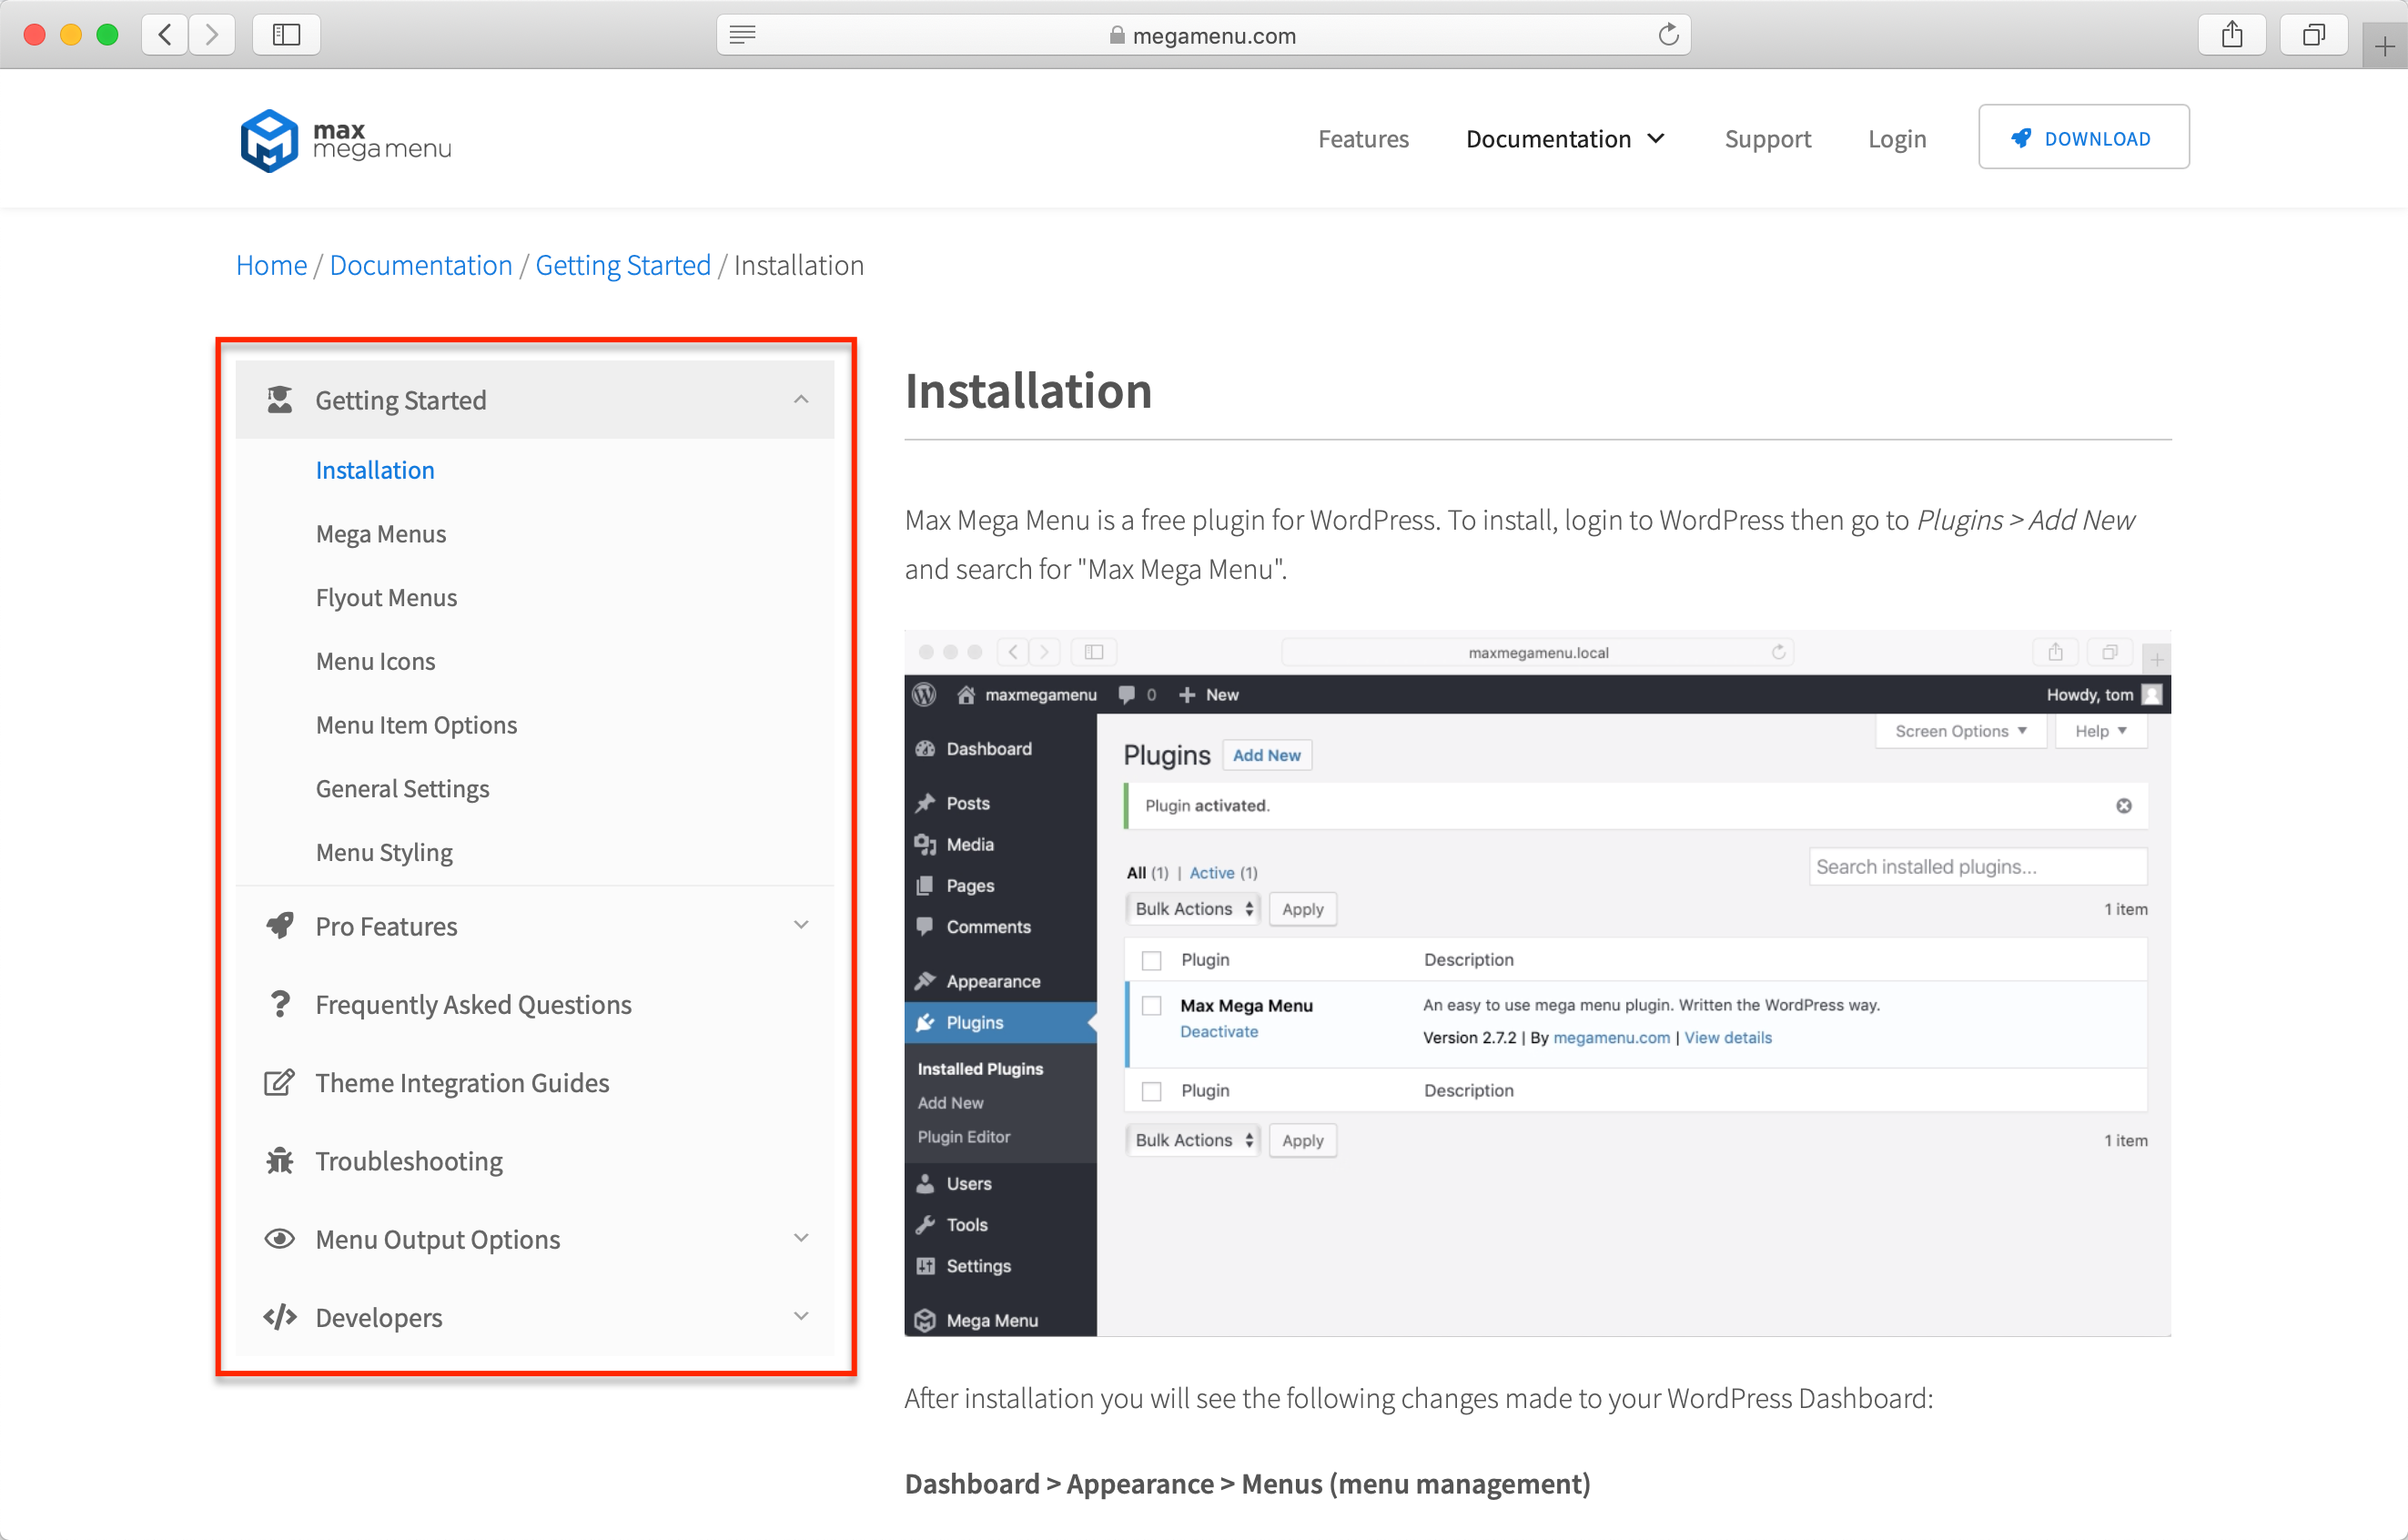Expand the Menu Output Options chevron
Viewport: 2408px width, 1540px height.
coord(801,1238)
